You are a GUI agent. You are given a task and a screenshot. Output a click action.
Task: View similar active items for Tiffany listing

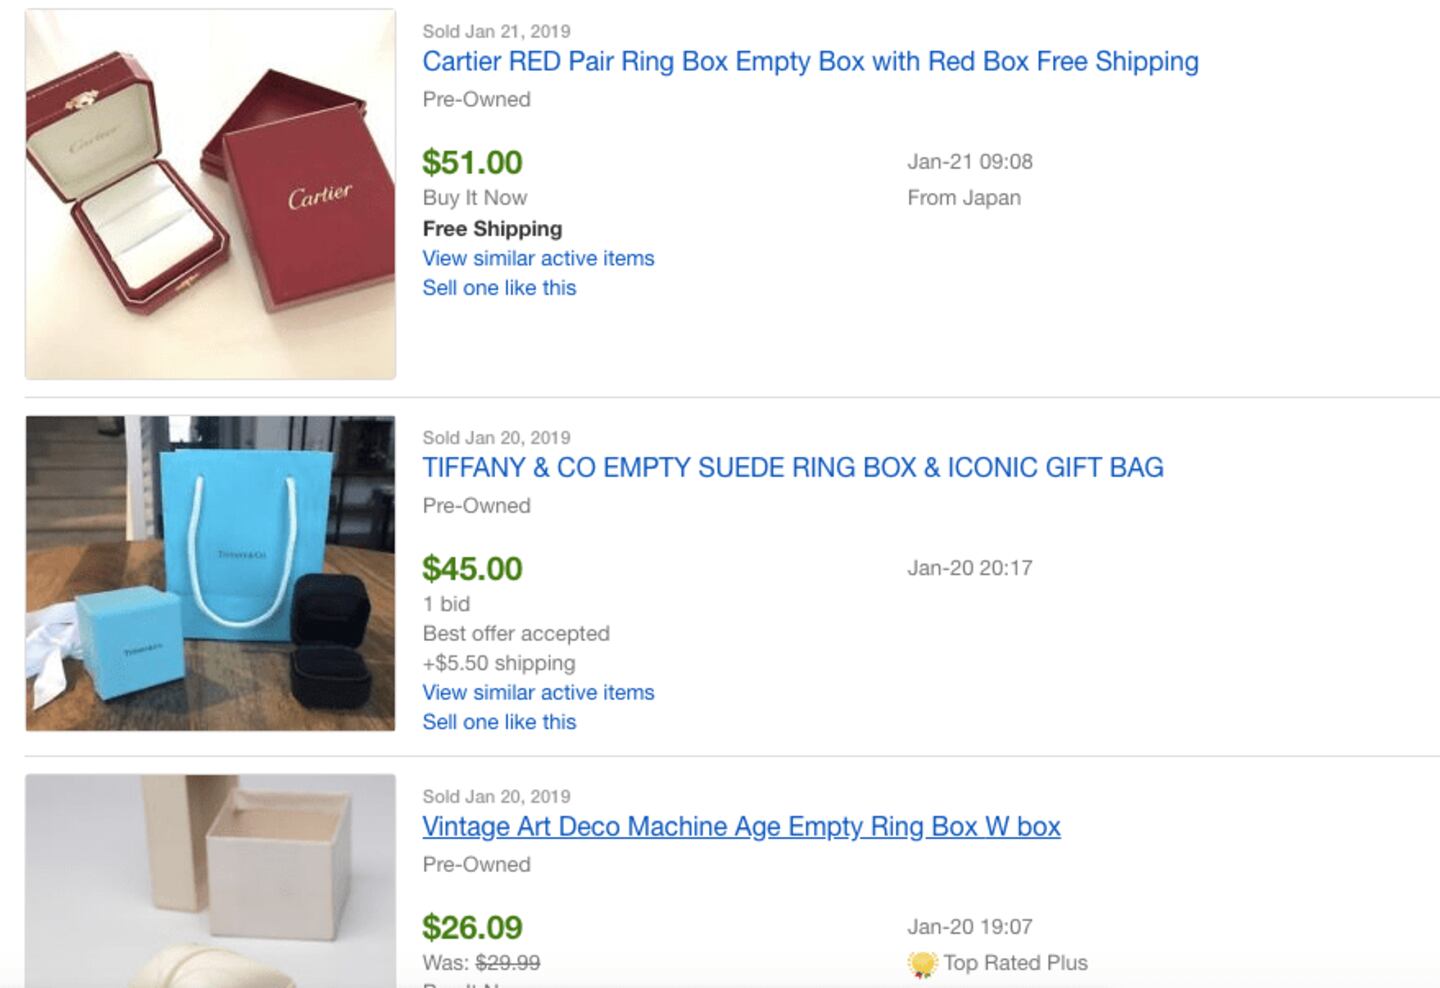tap(538, 692)
